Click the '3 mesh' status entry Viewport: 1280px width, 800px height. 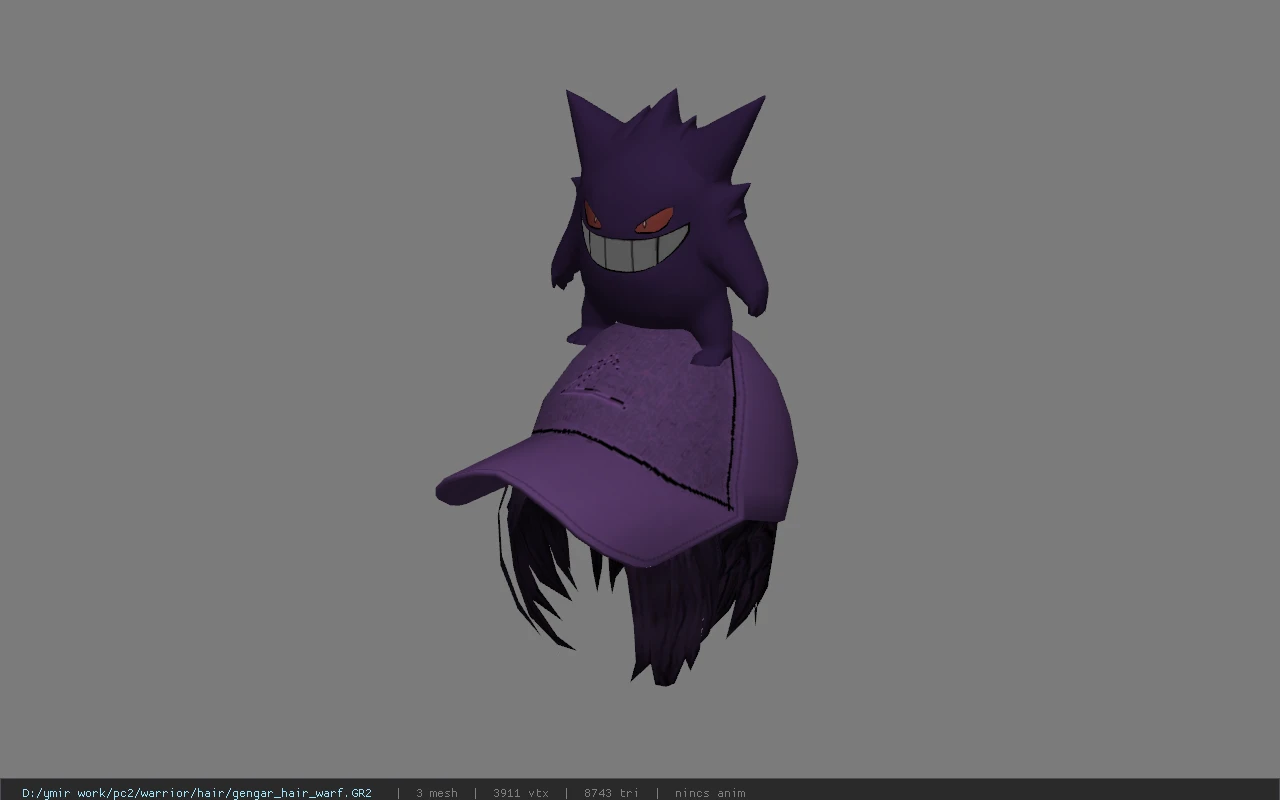pos(437,793)
